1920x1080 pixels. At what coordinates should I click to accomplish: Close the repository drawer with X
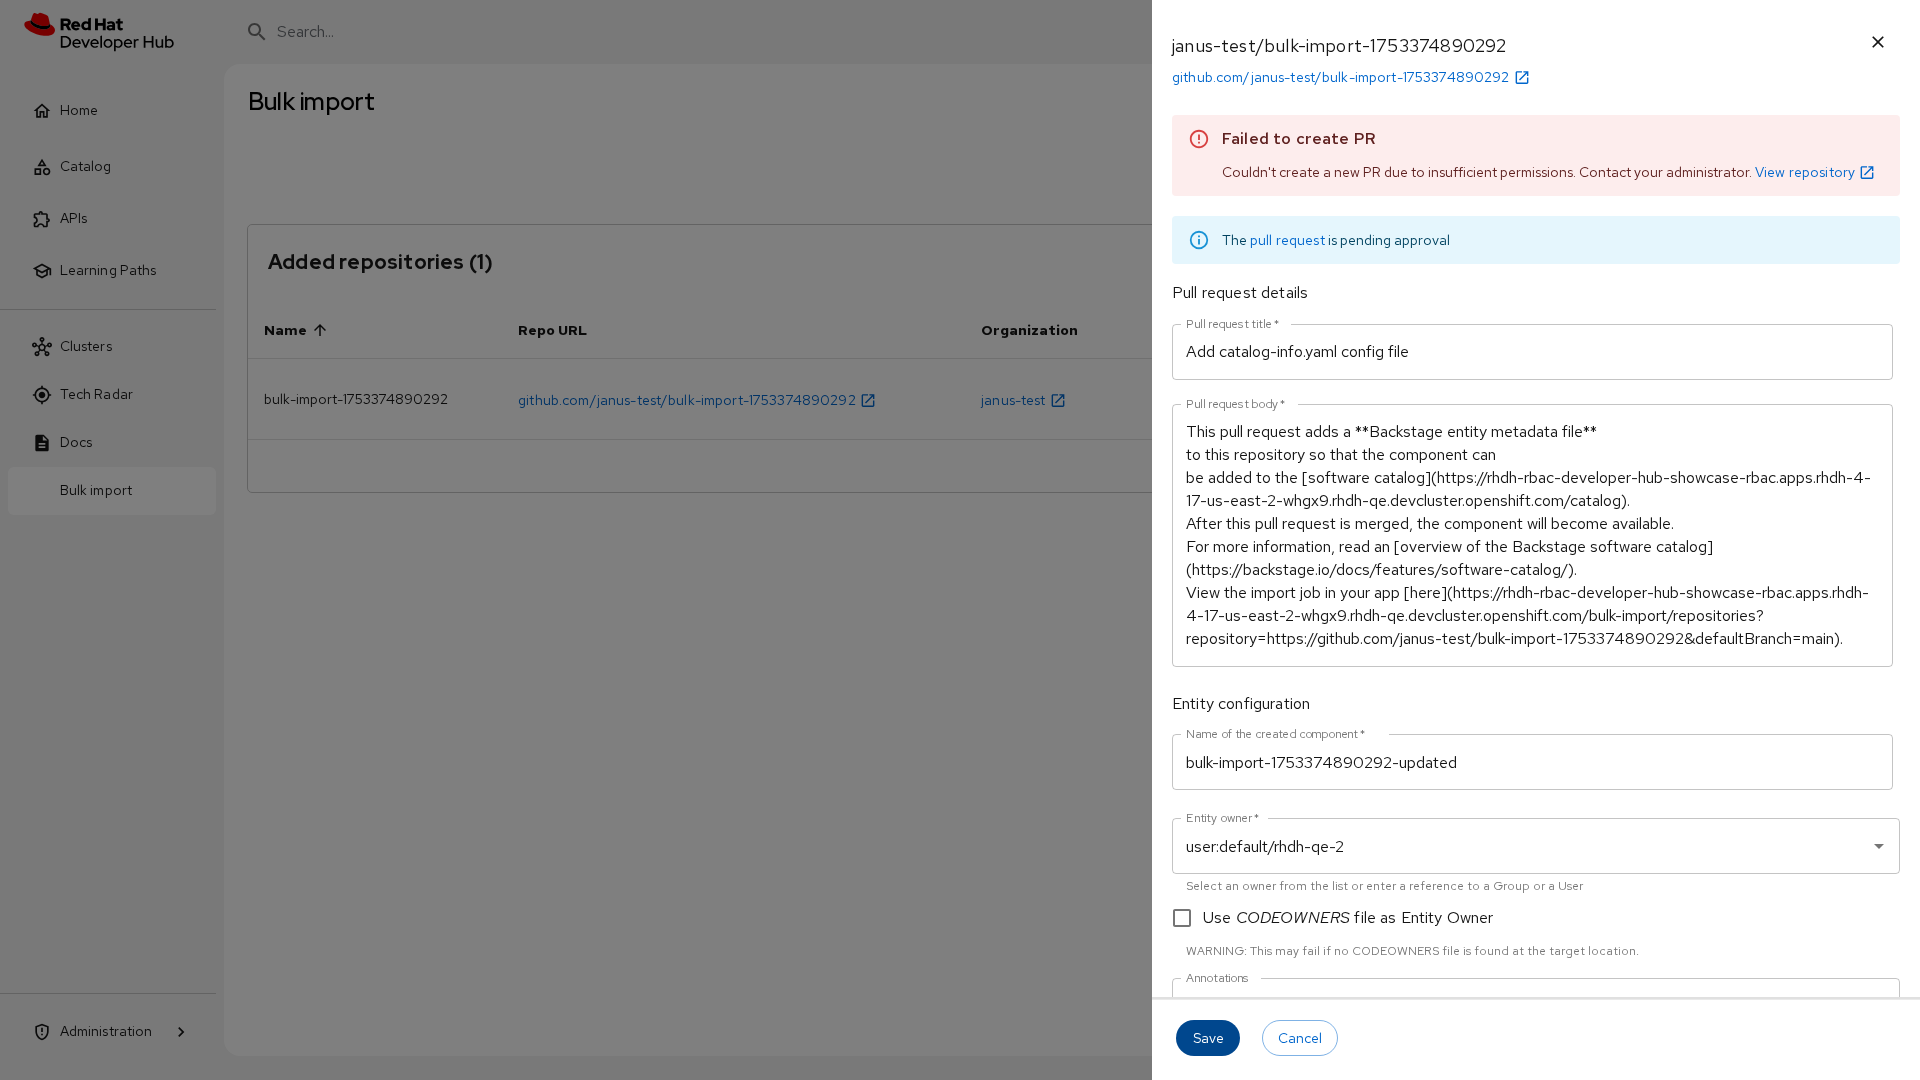[x=1877, y=42]
